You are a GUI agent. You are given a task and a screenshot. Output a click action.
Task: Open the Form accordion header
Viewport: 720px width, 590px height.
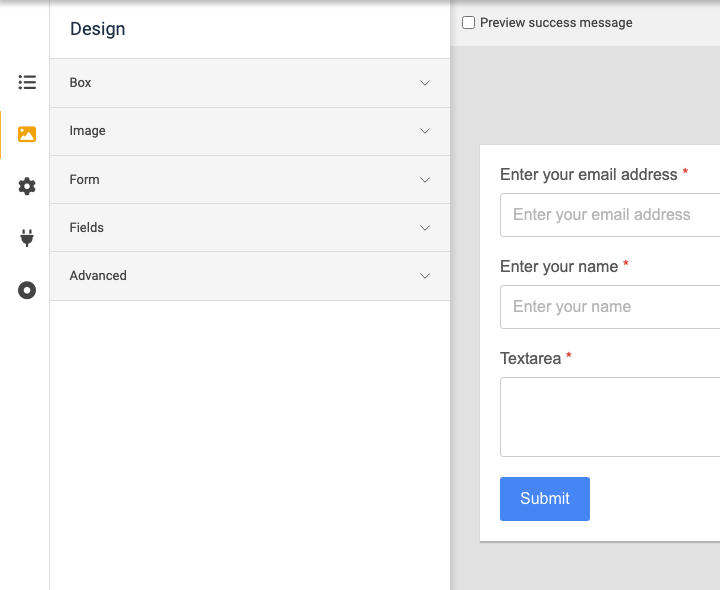(250, 180)
